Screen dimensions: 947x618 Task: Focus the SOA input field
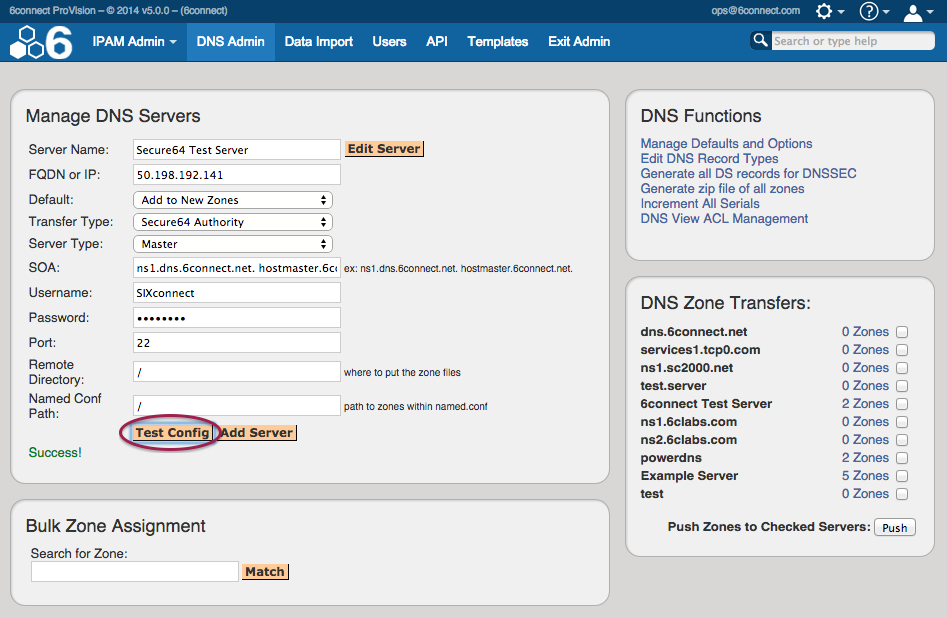pyautogui.click(x=237, y=268)
